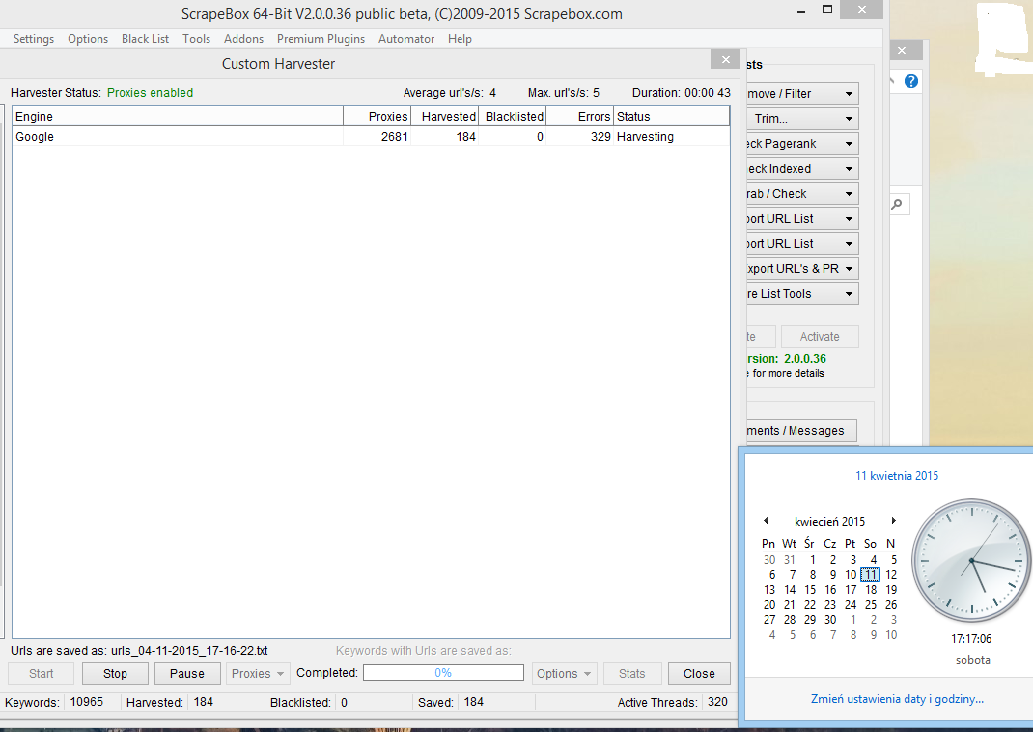Image resolution: width=1033 pixels, height=732 pixels.
Task: Click the Activate button
Action: coord(820,337)
